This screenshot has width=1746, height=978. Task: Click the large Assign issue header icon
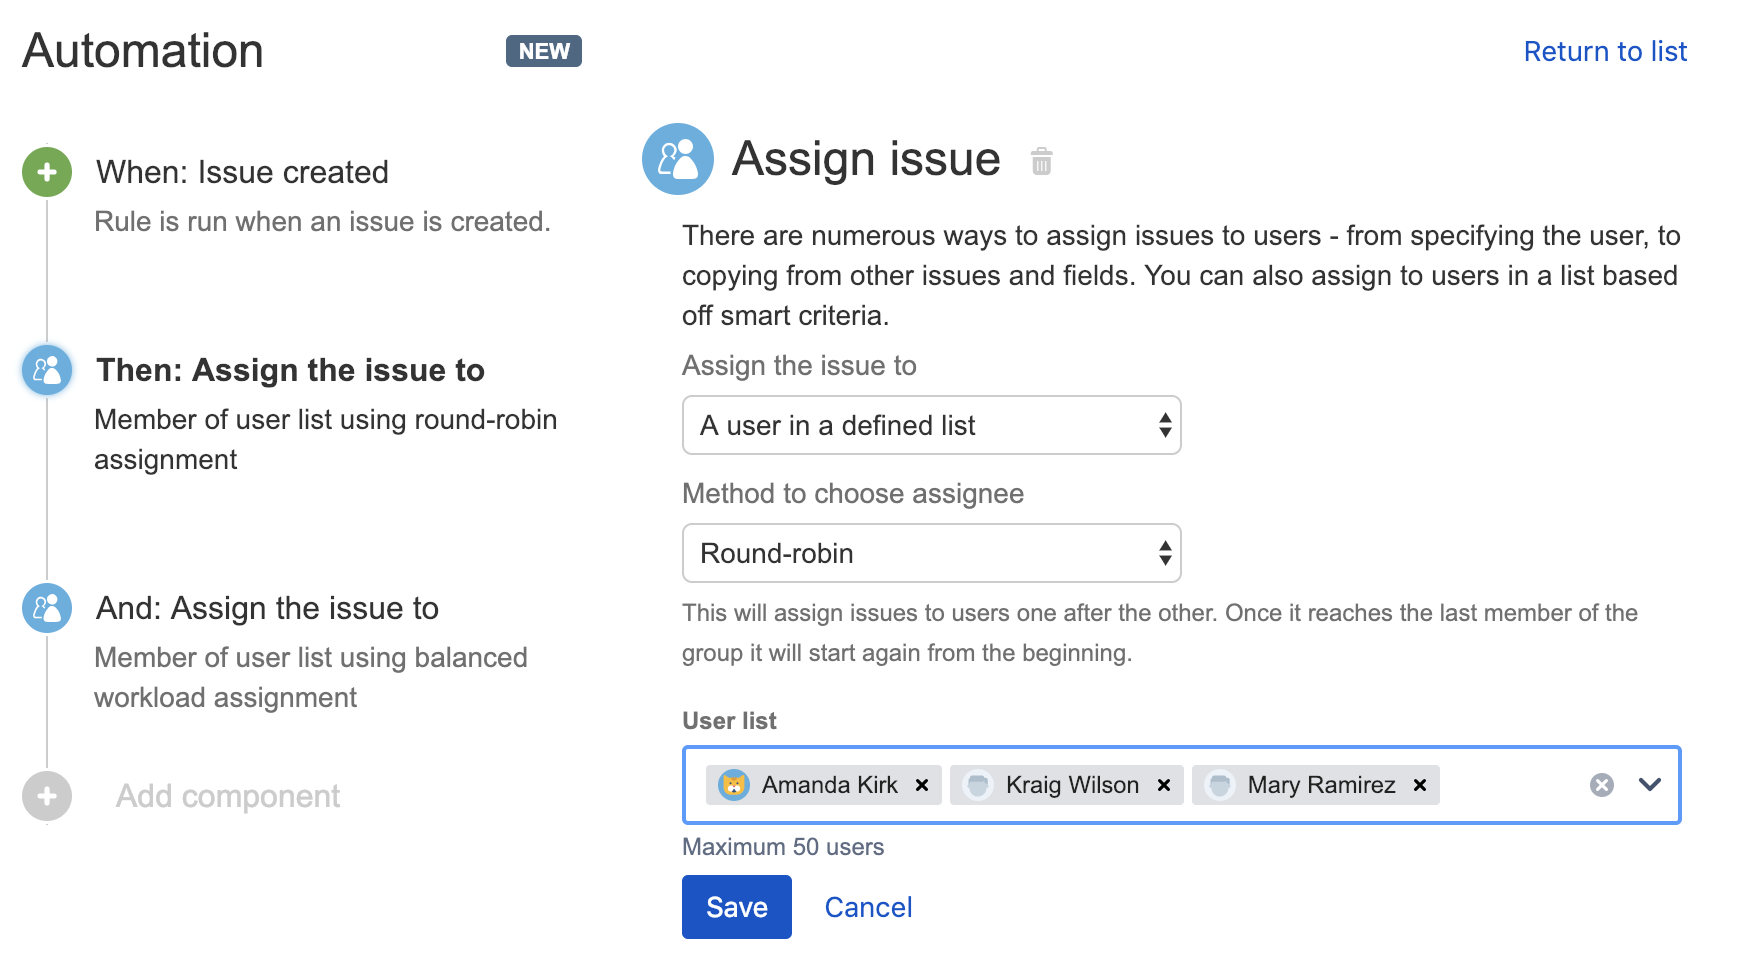coord(677,159)
